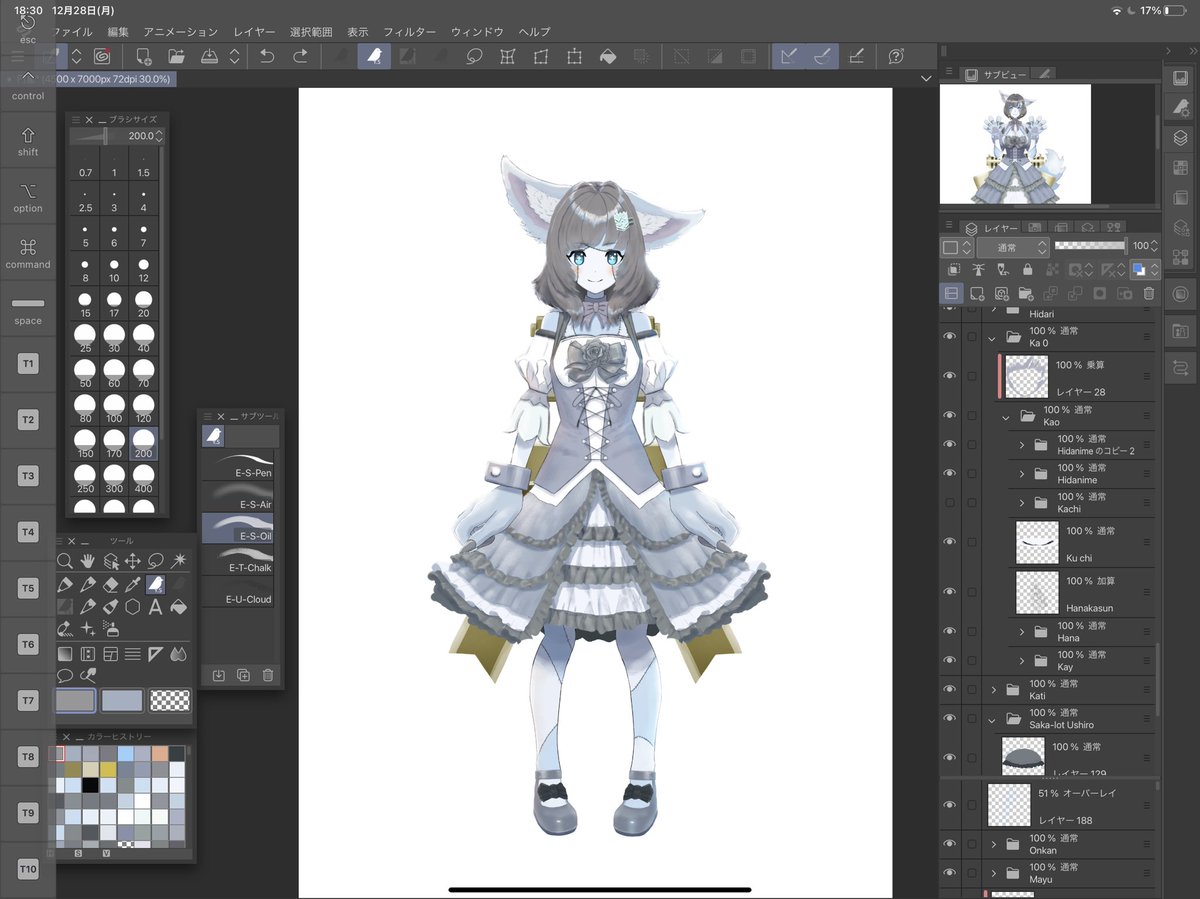Expand the Hana folder
Screen dimensions: 1200x899
click(x=1022, y=632)
